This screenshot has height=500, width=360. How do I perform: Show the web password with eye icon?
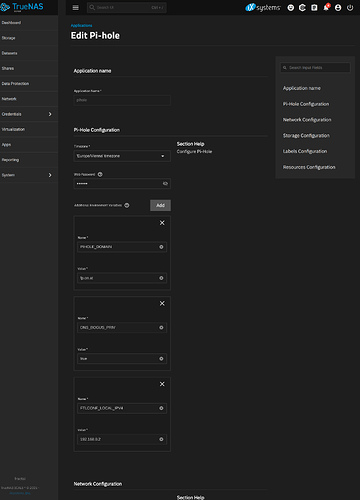click(x=165, y=184)
